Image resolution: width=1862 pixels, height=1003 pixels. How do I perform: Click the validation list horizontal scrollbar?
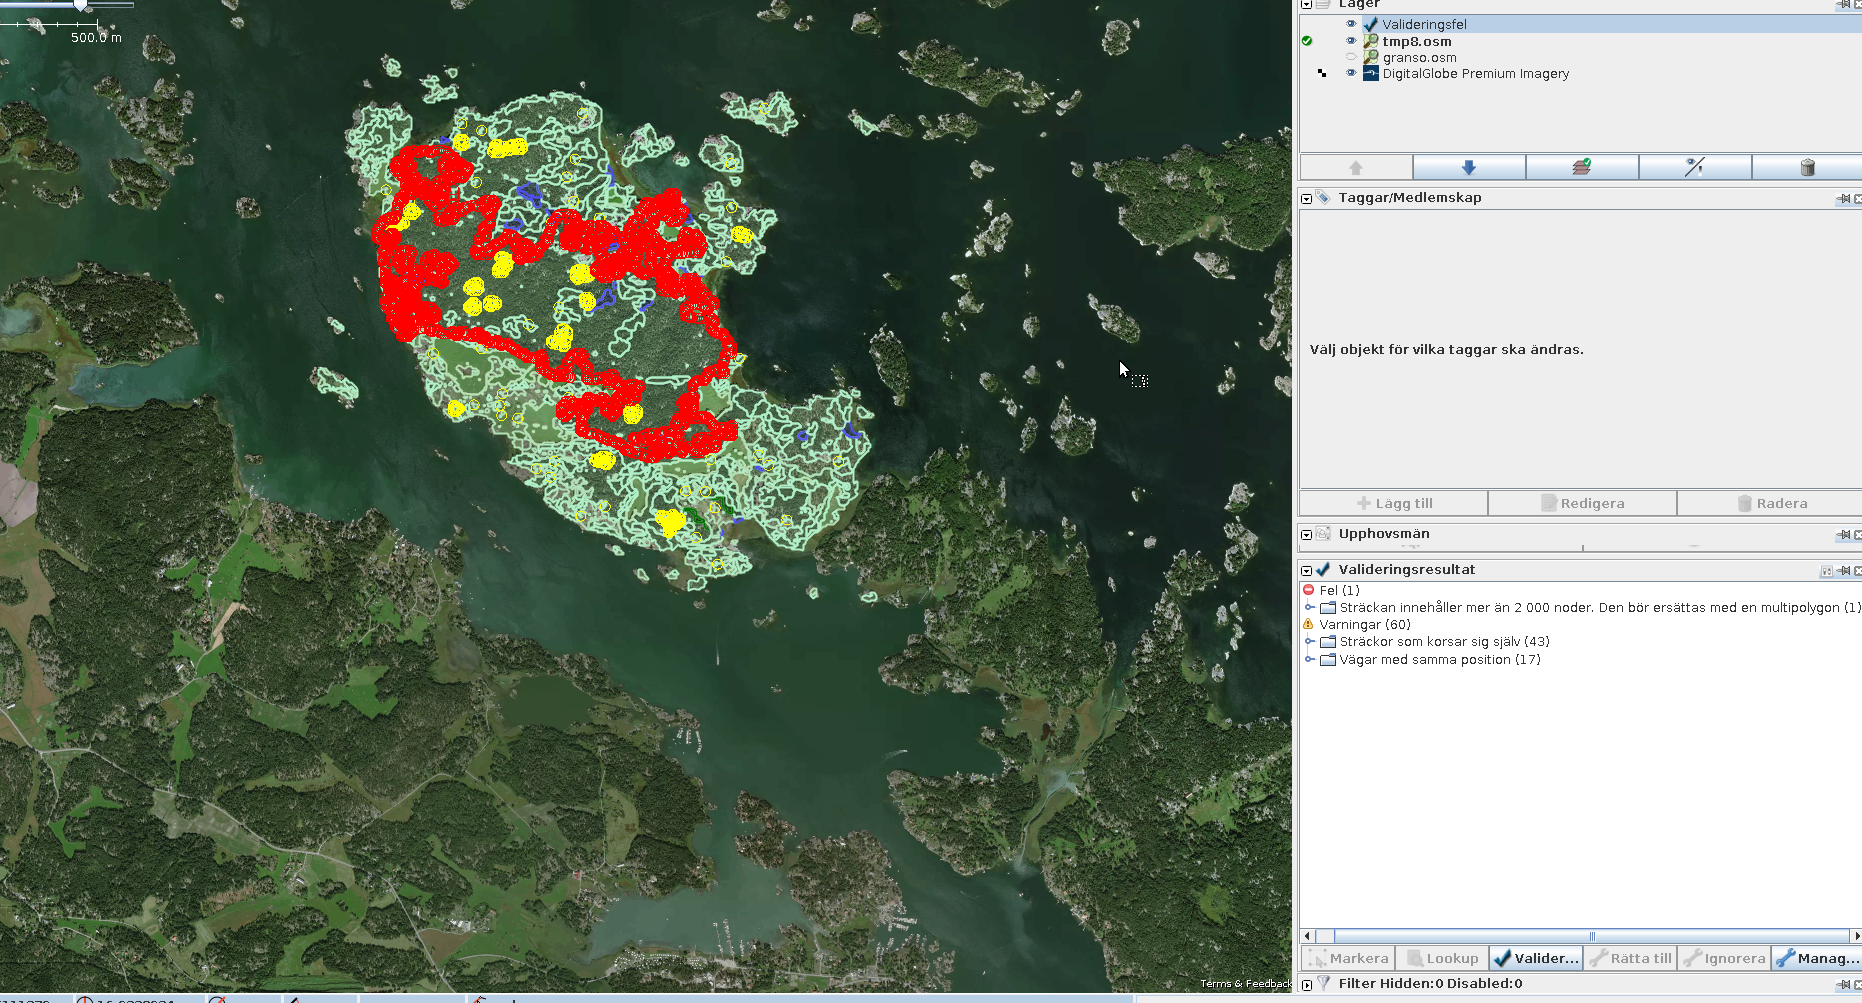[1590, 936]
